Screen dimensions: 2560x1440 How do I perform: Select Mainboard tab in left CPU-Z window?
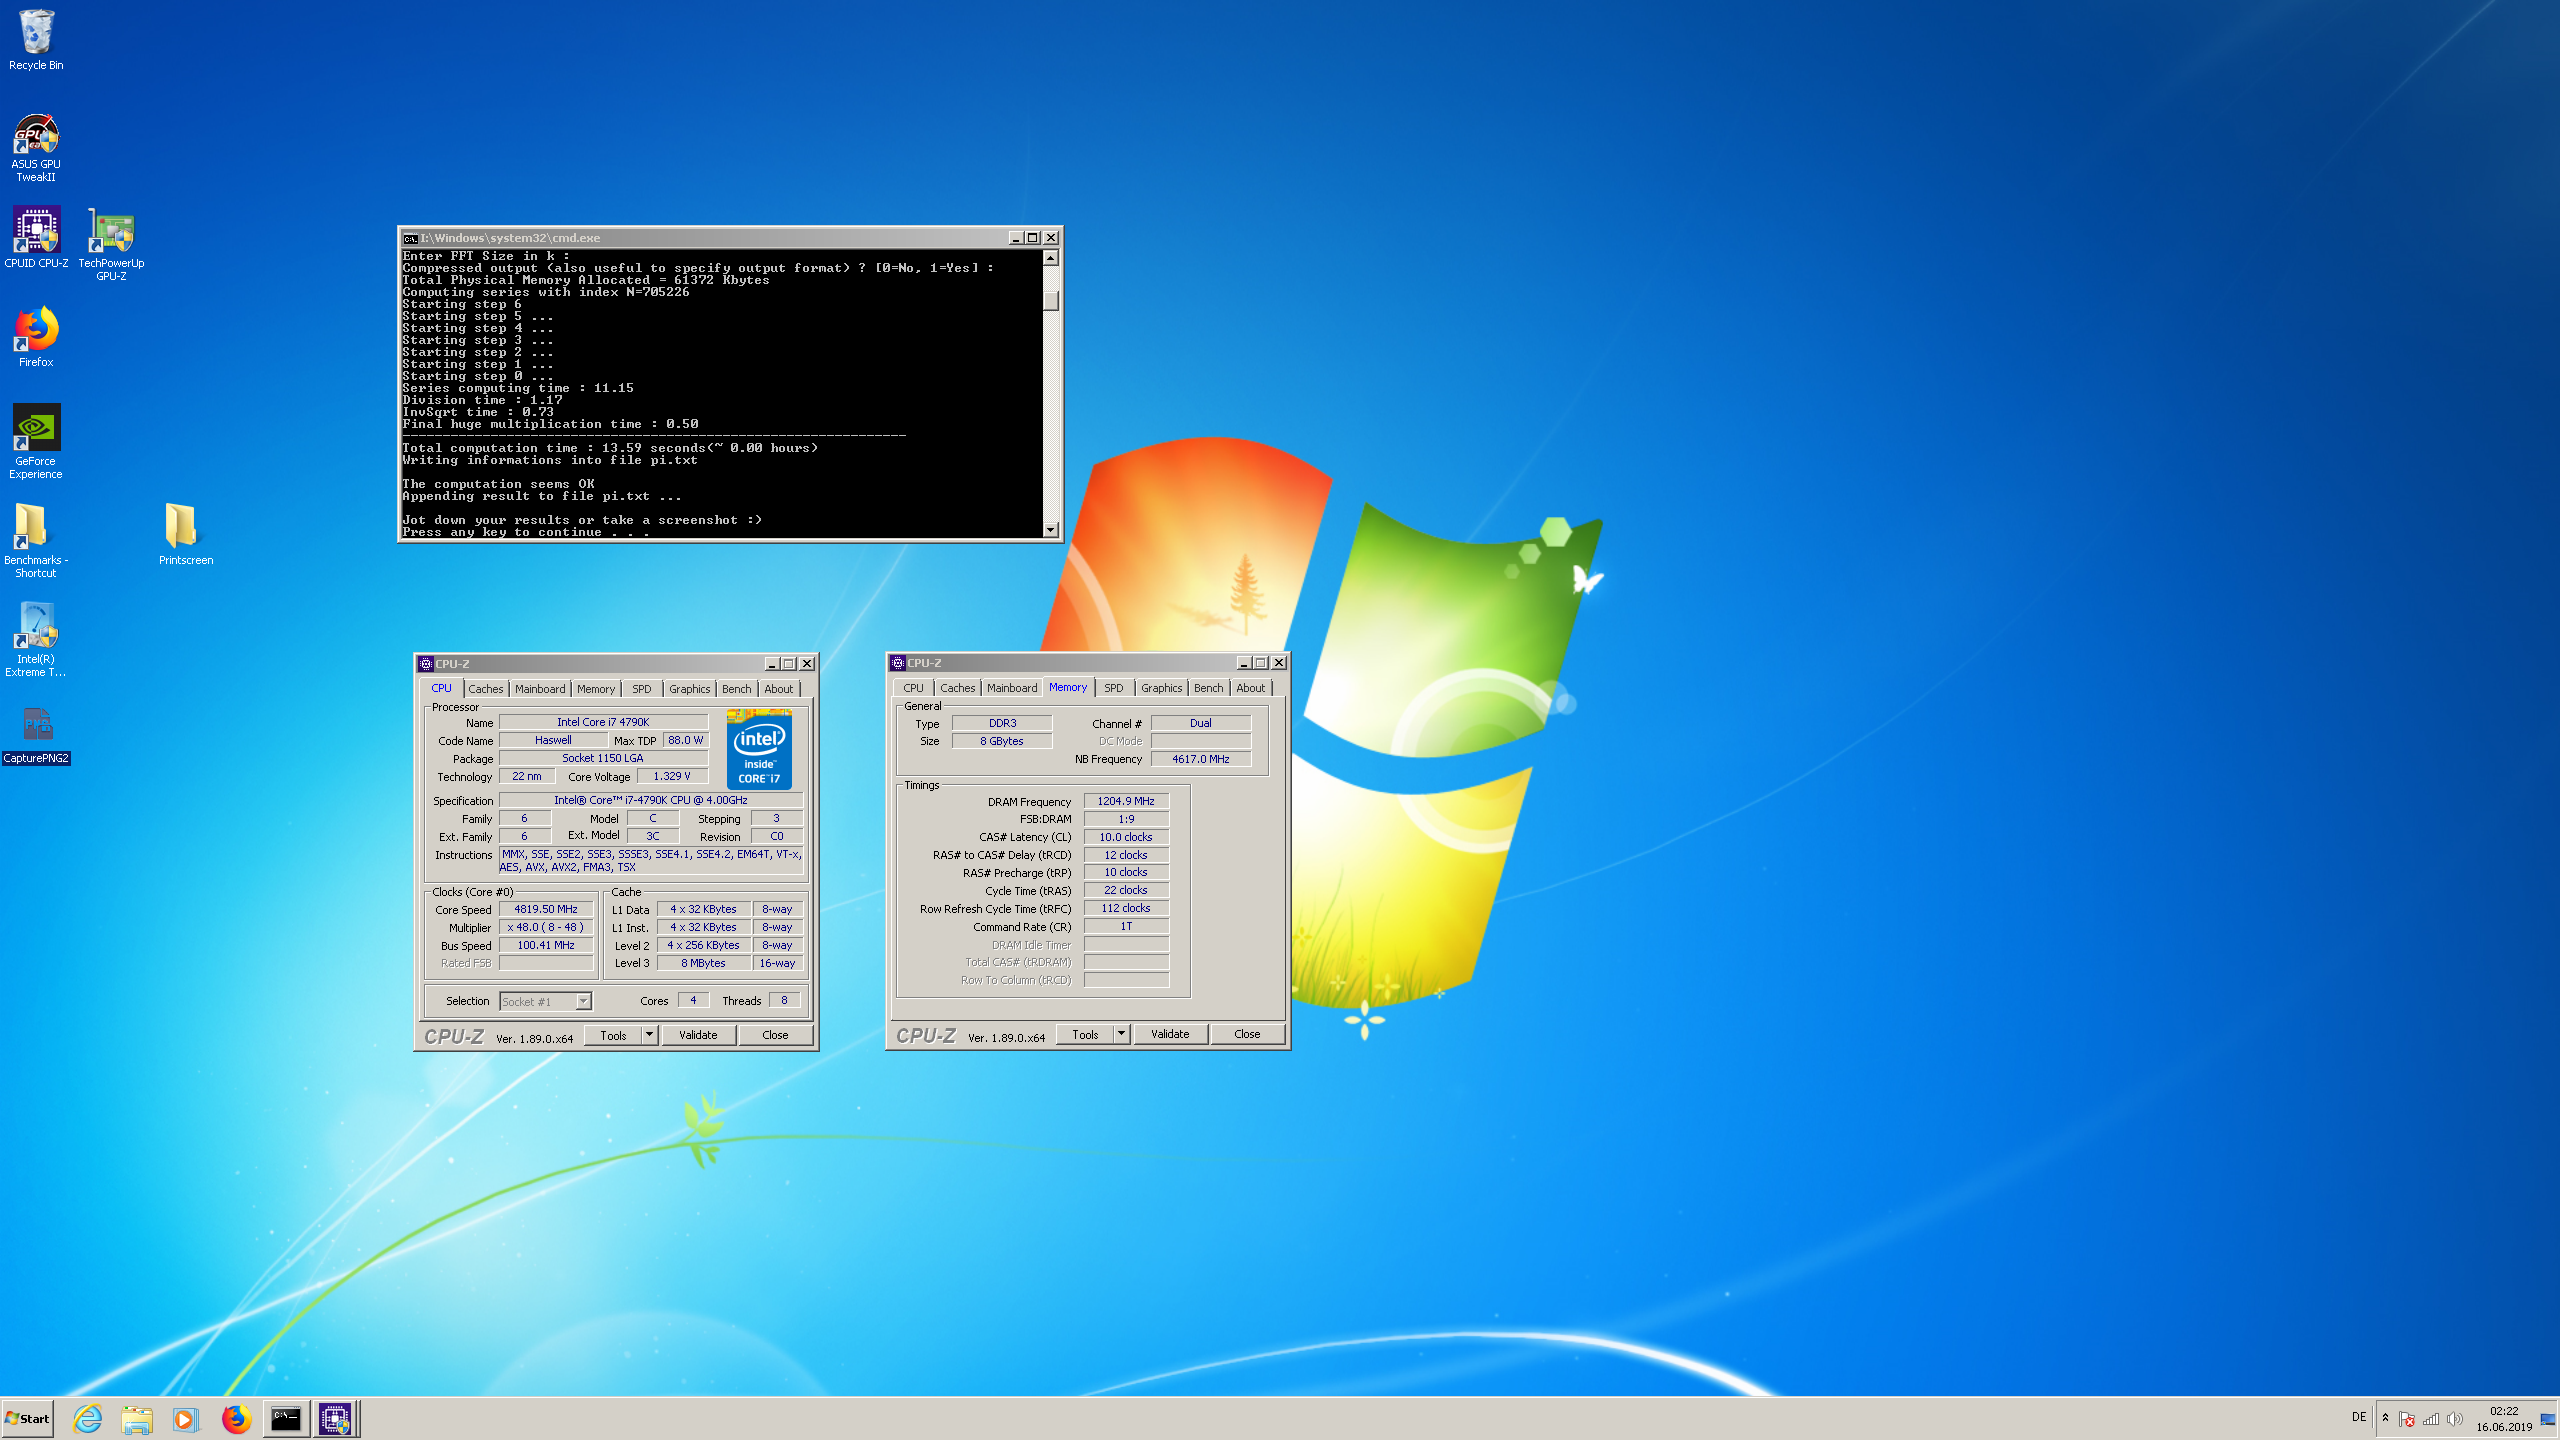(x=540, y=689)
